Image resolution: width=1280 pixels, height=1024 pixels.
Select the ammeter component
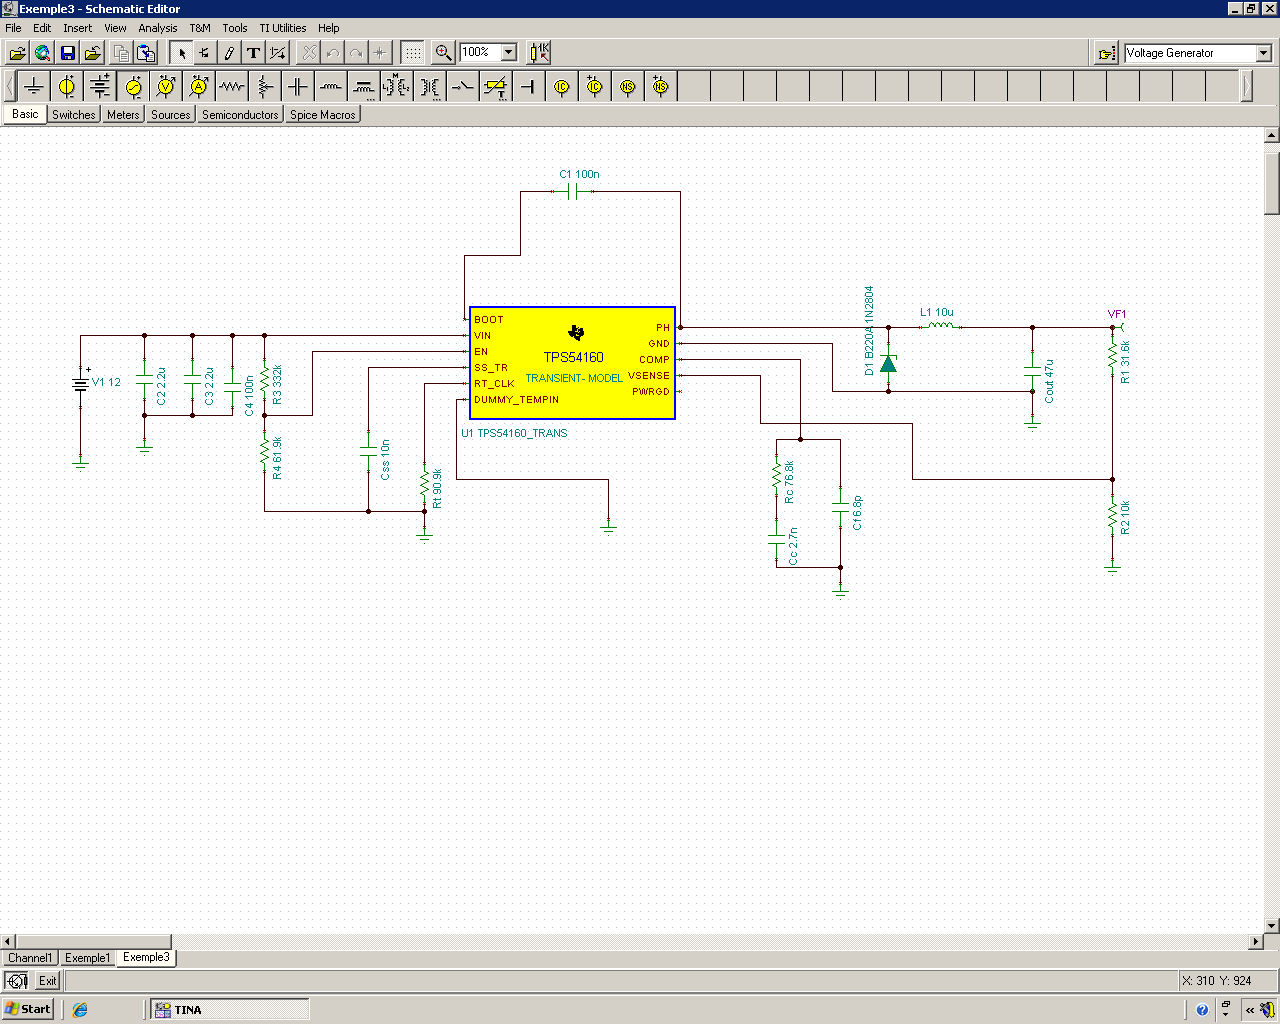click(x=198, y=86)
